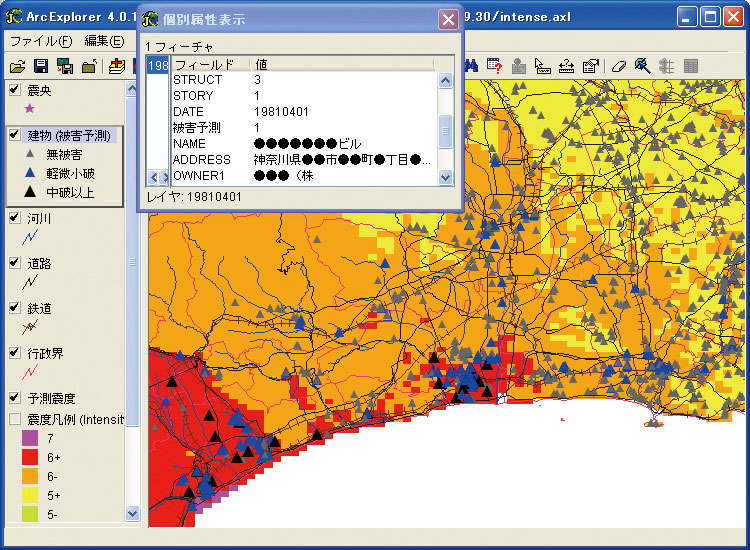Click the Clear Selection eraser icon
Viewport: 750px width, 550px height.
(619, 66)
